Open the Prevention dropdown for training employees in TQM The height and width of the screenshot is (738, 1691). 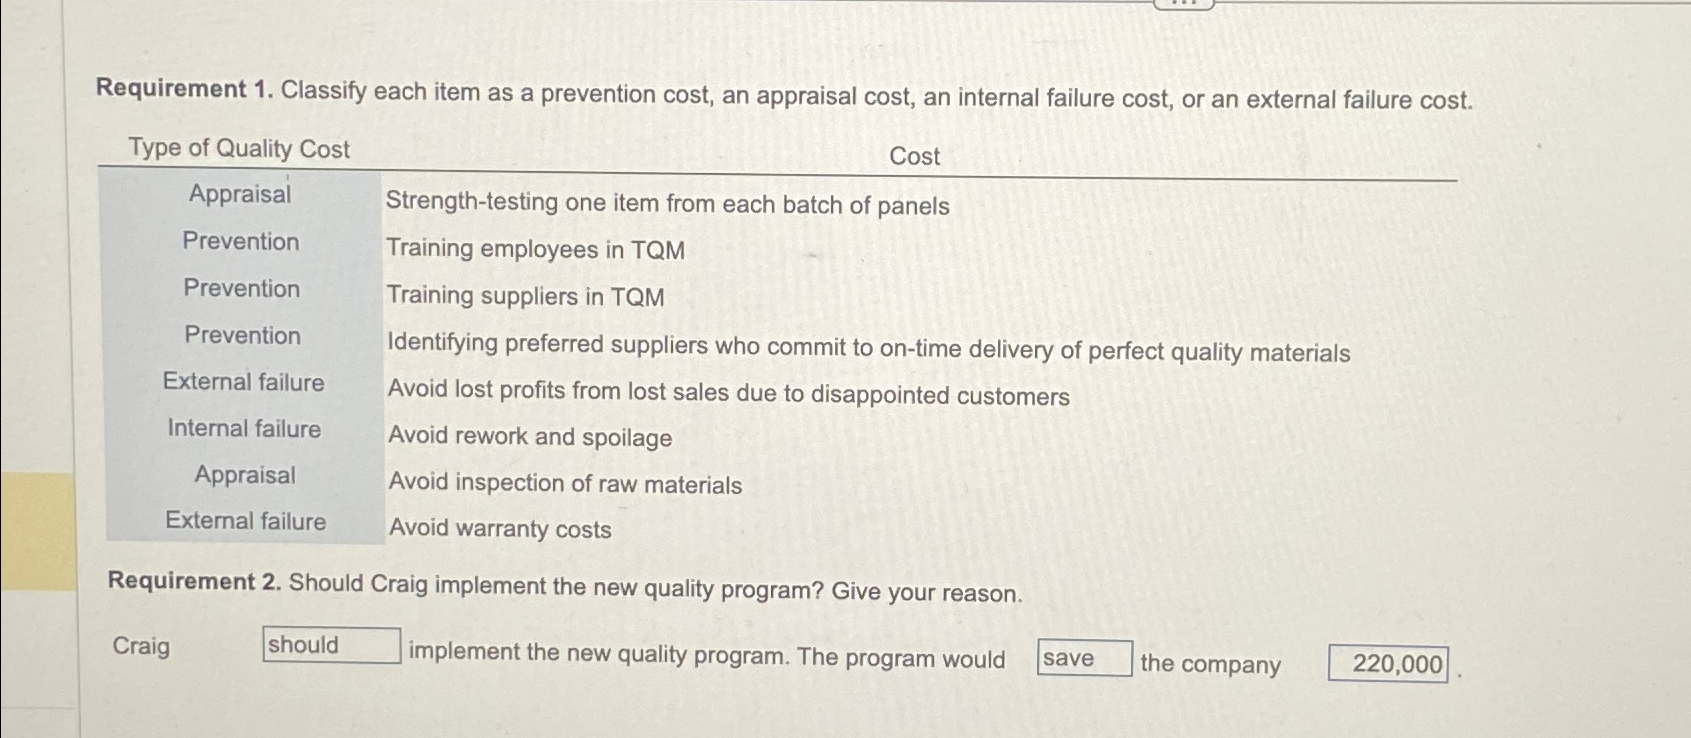pos(240,243)
